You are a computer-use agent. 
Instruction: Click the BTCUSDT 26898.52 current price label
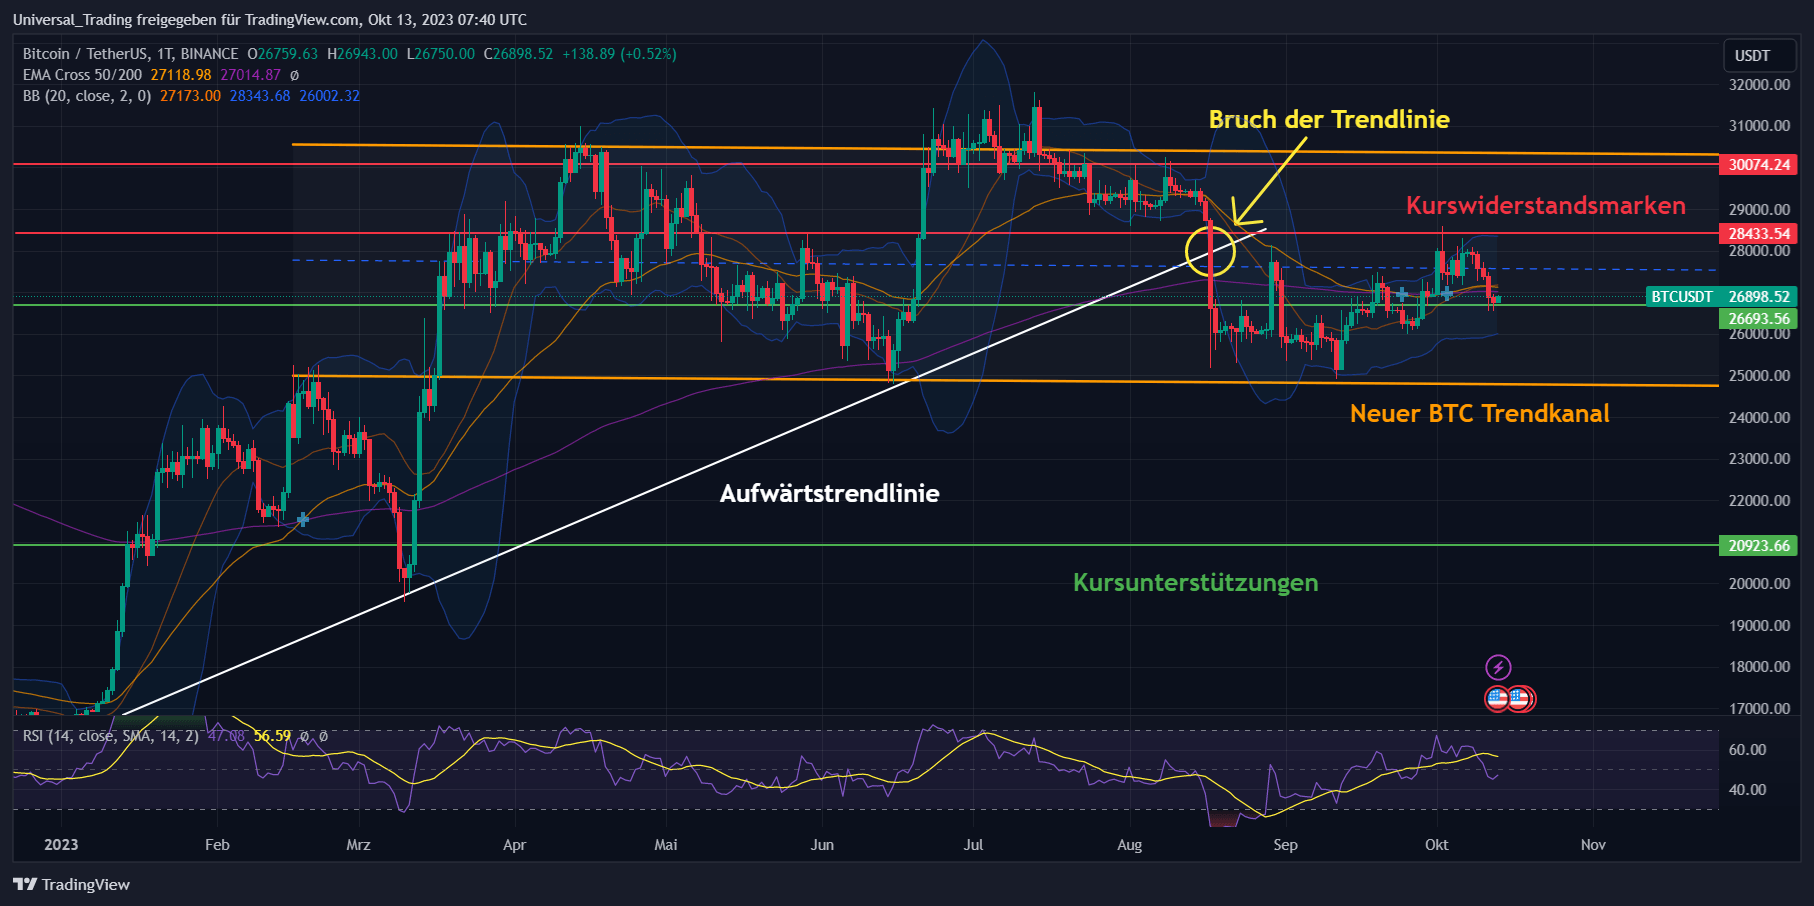point(1721,297)
